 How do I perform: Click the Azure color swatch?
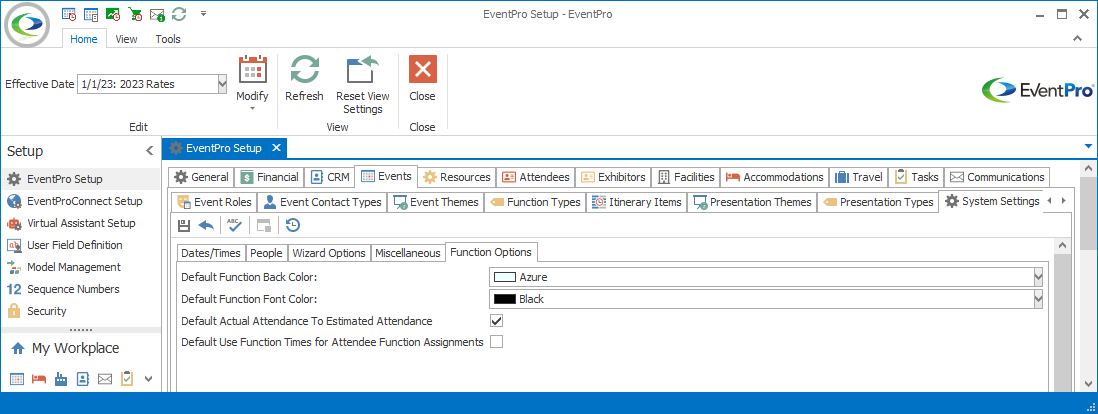(x=504, y=277)
